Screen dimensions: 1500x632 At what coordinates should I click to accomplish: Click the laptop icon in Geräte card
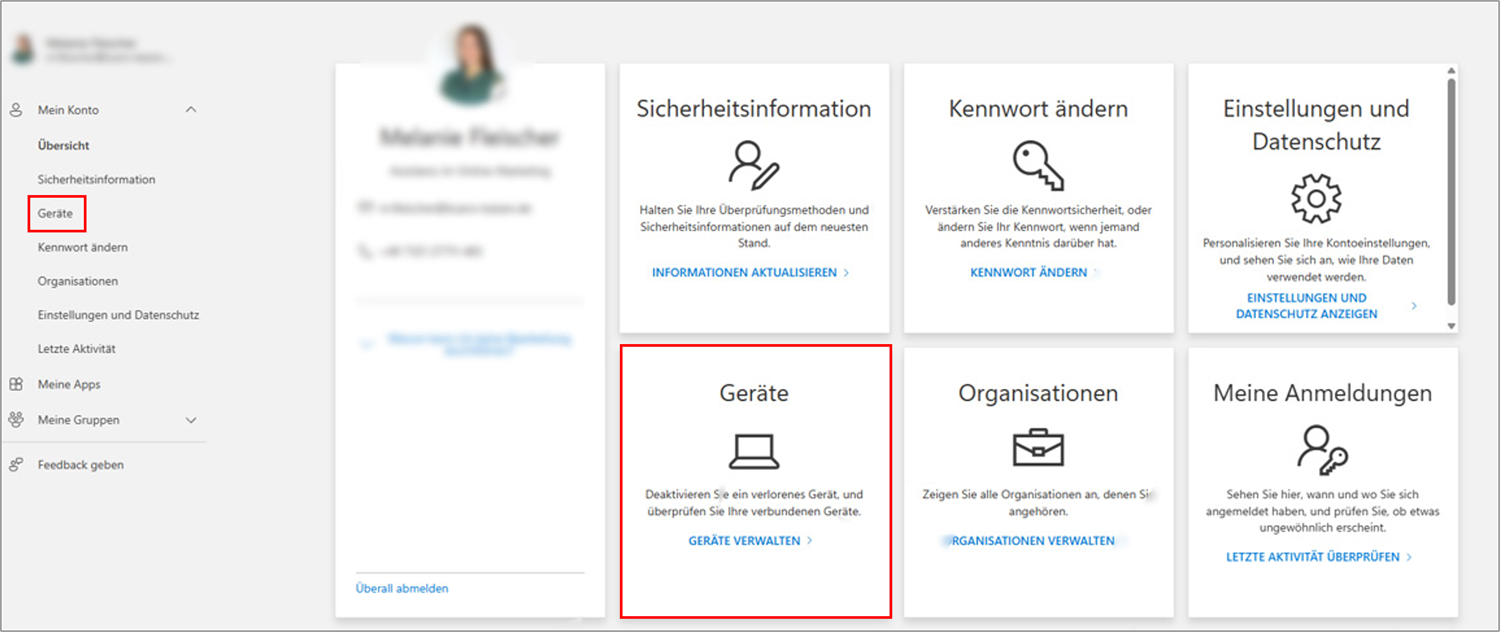pos(754,451)
